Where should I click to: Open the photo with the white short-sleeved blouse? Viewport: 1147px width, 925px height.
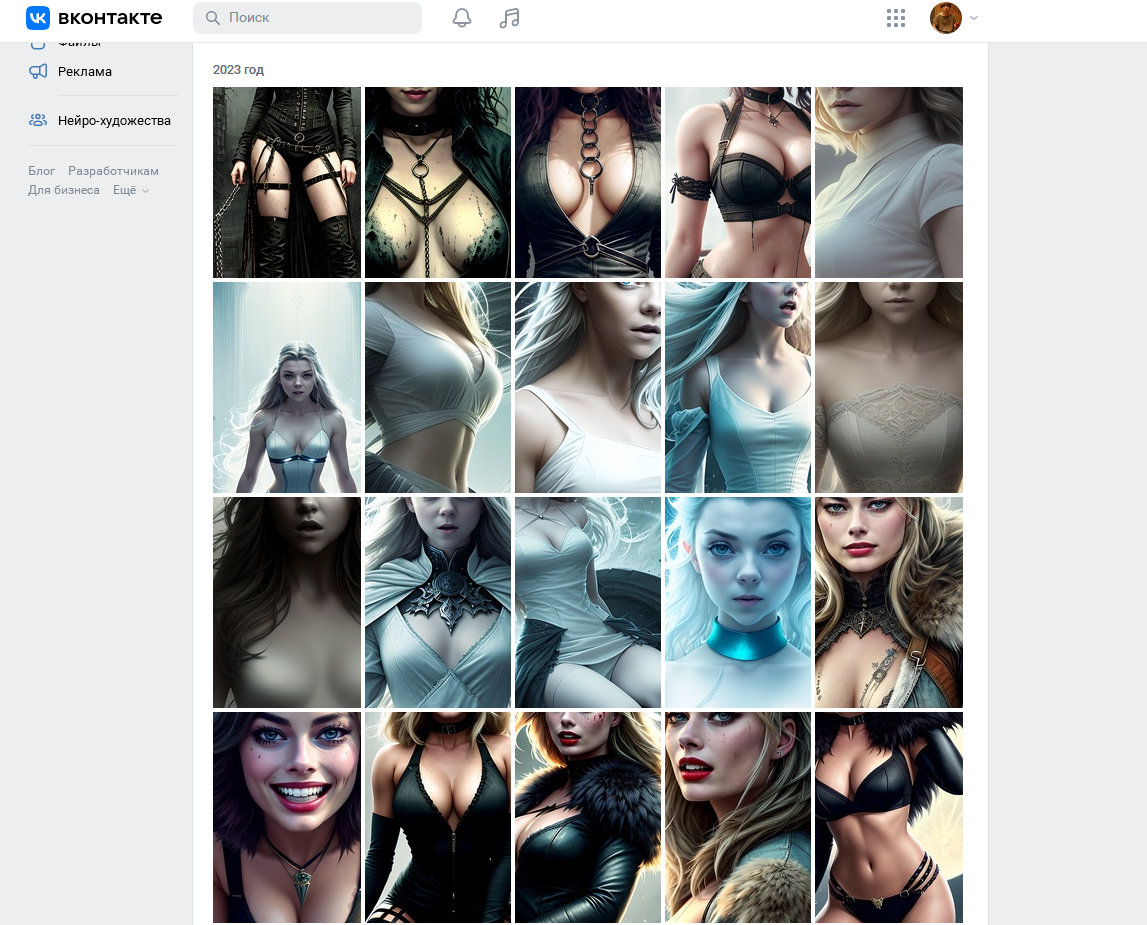click(888, 182)
